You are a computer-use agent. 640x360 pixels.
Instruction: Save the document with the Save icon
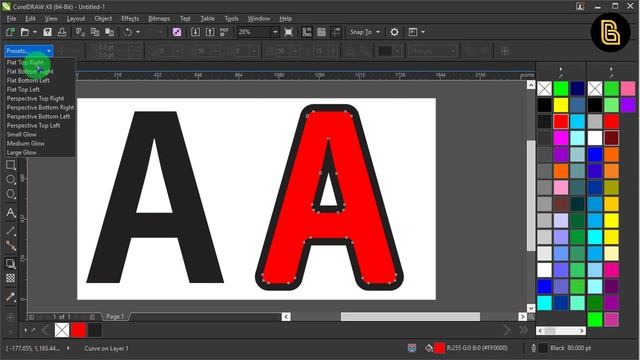(47, 32)
